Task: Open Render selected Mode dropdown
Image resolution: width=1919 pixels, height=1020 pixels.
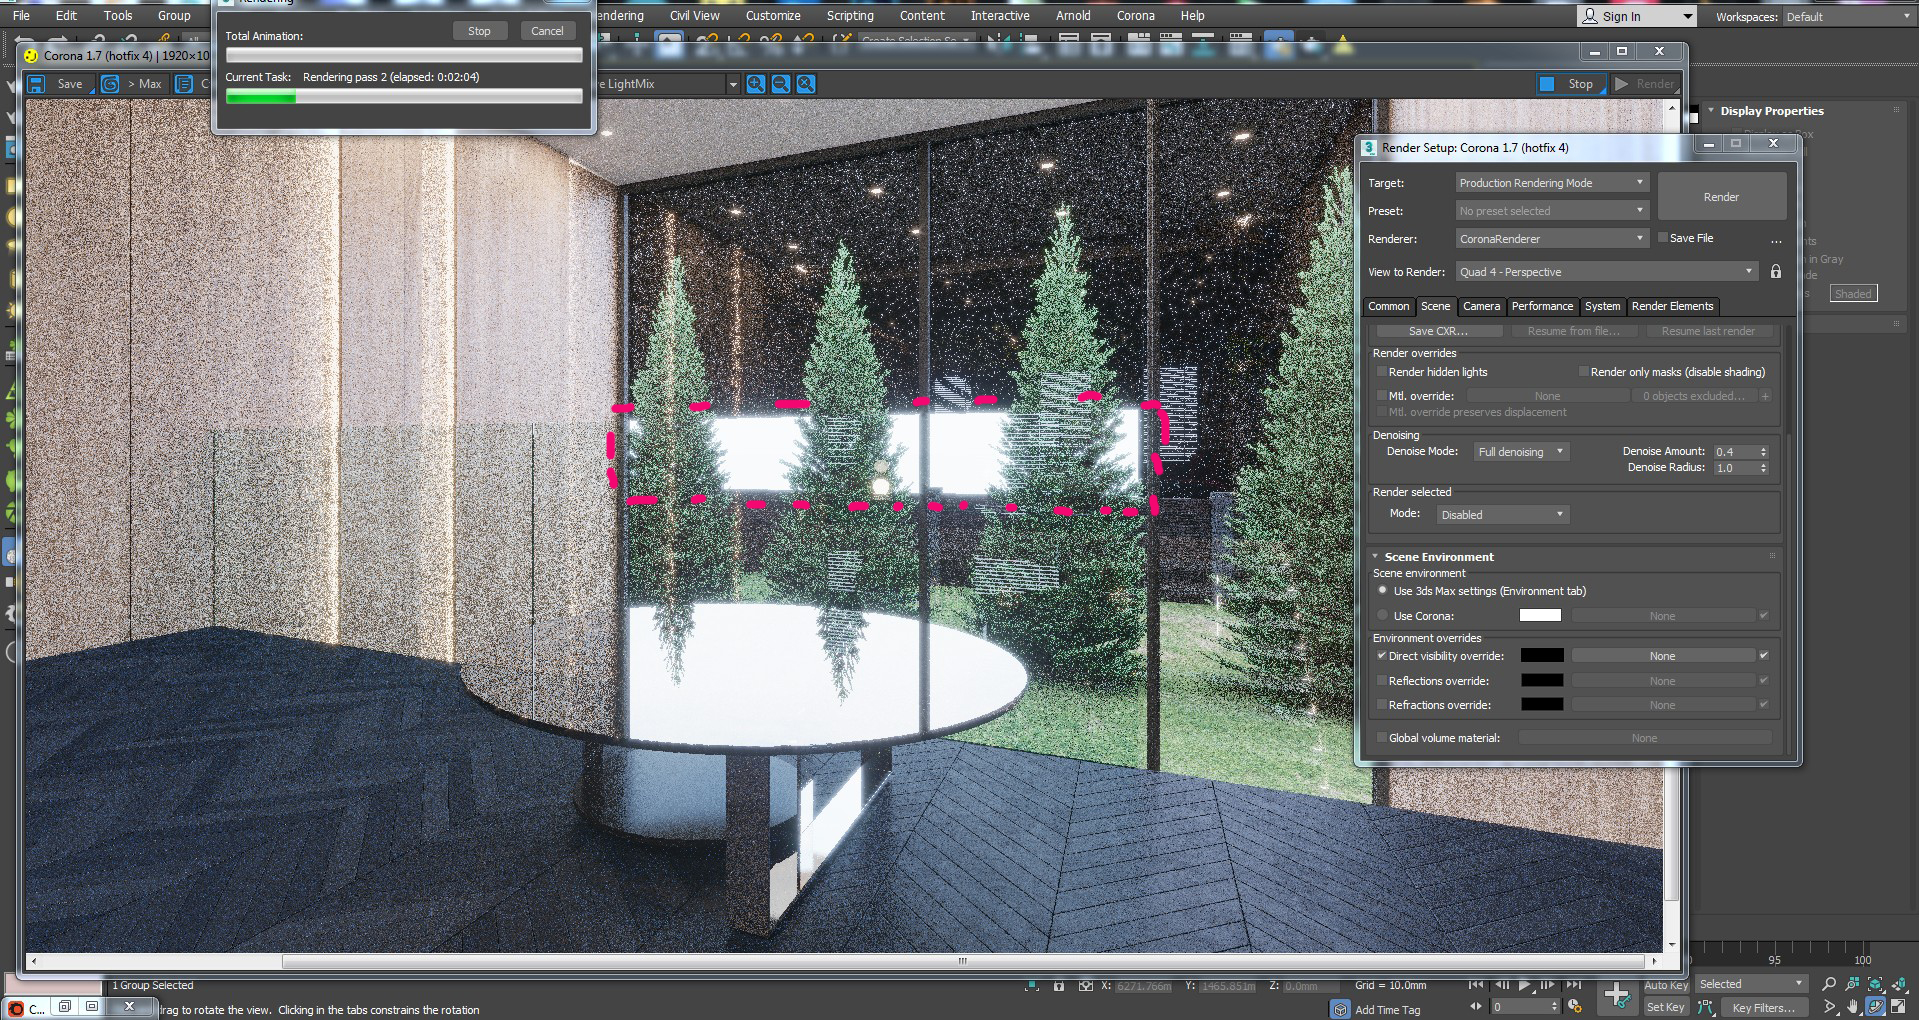Action: tap(1503, 515)
